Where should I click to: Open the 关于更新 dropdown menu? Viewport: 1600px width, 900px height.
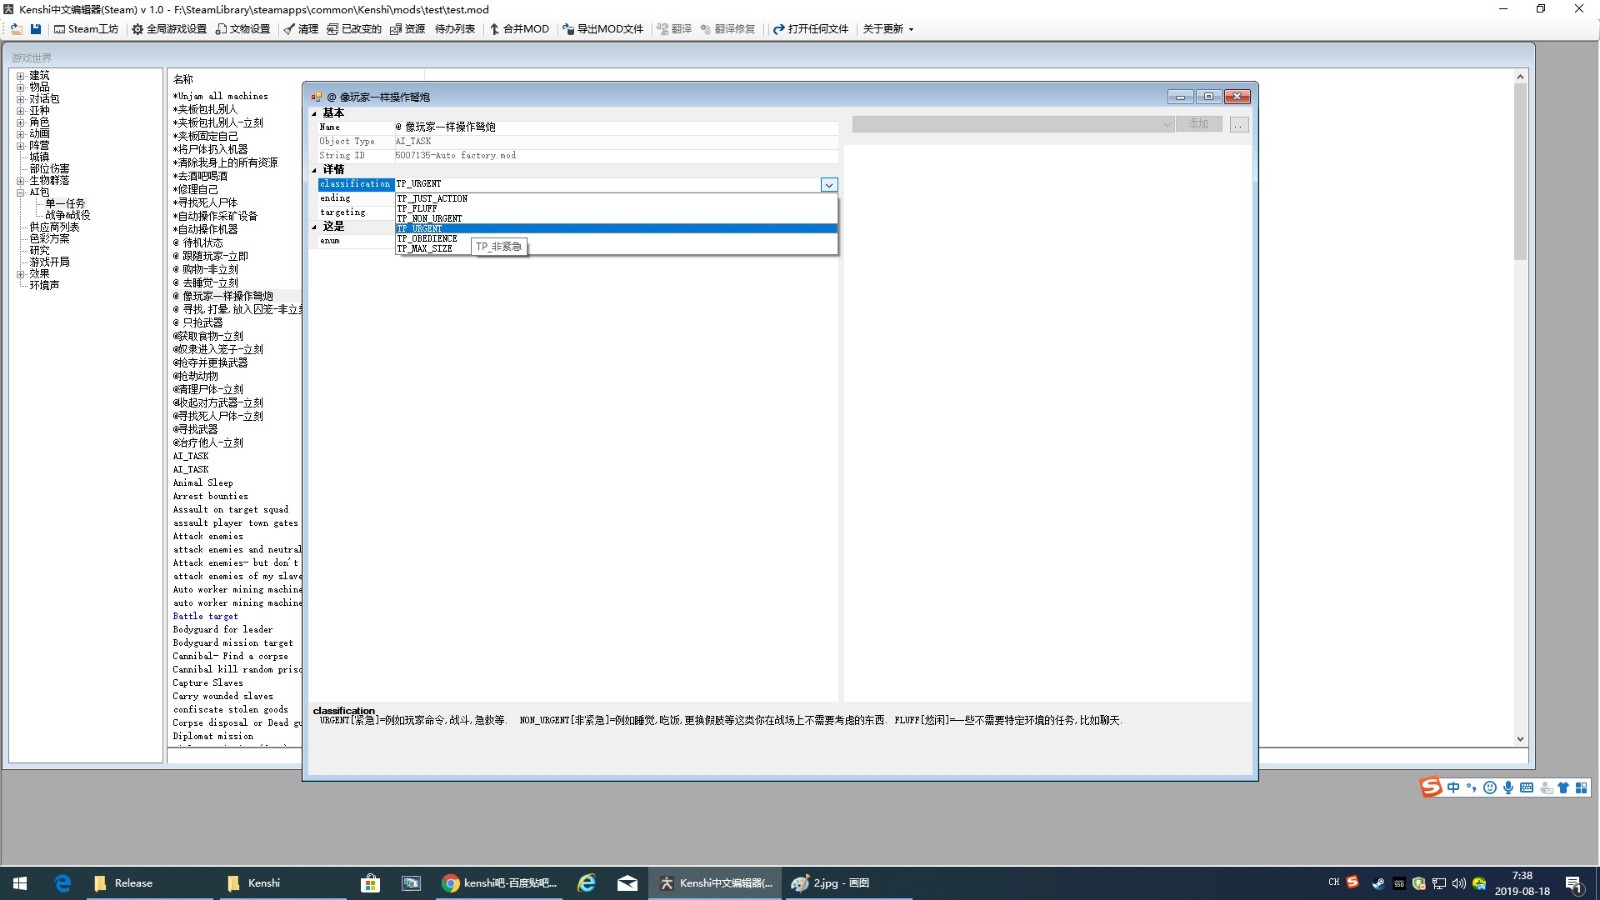[888, 29]
